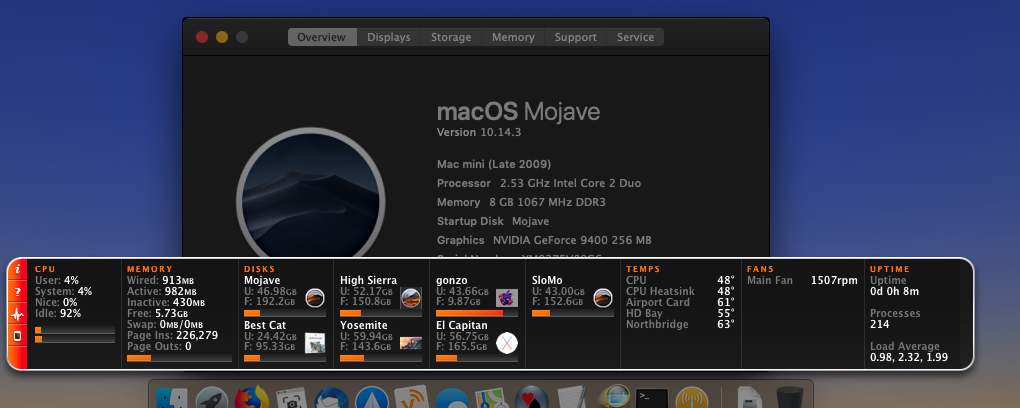Open the documents stack in the Dock
The height and width of the screenshot is (408, 1020).
coord(750,399)
